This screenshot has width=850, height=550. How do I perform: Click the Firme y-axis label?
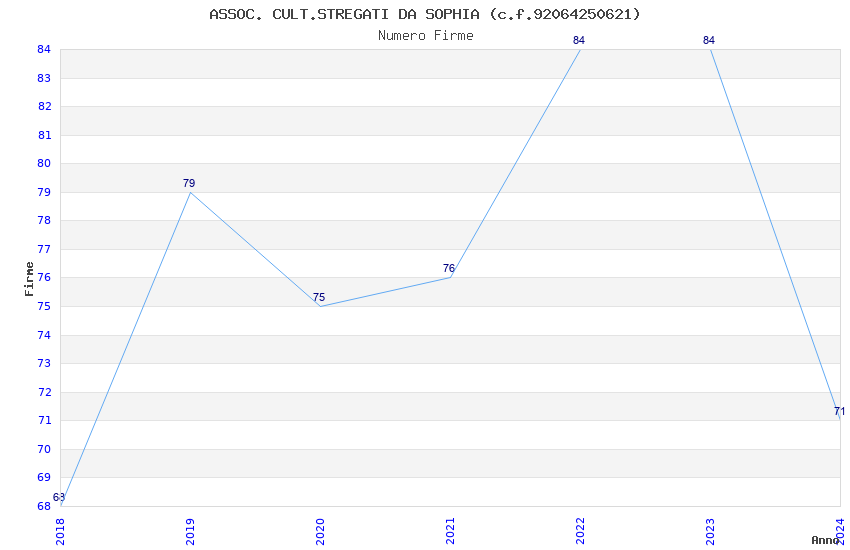pyautogui.click(x=29, y=279)
